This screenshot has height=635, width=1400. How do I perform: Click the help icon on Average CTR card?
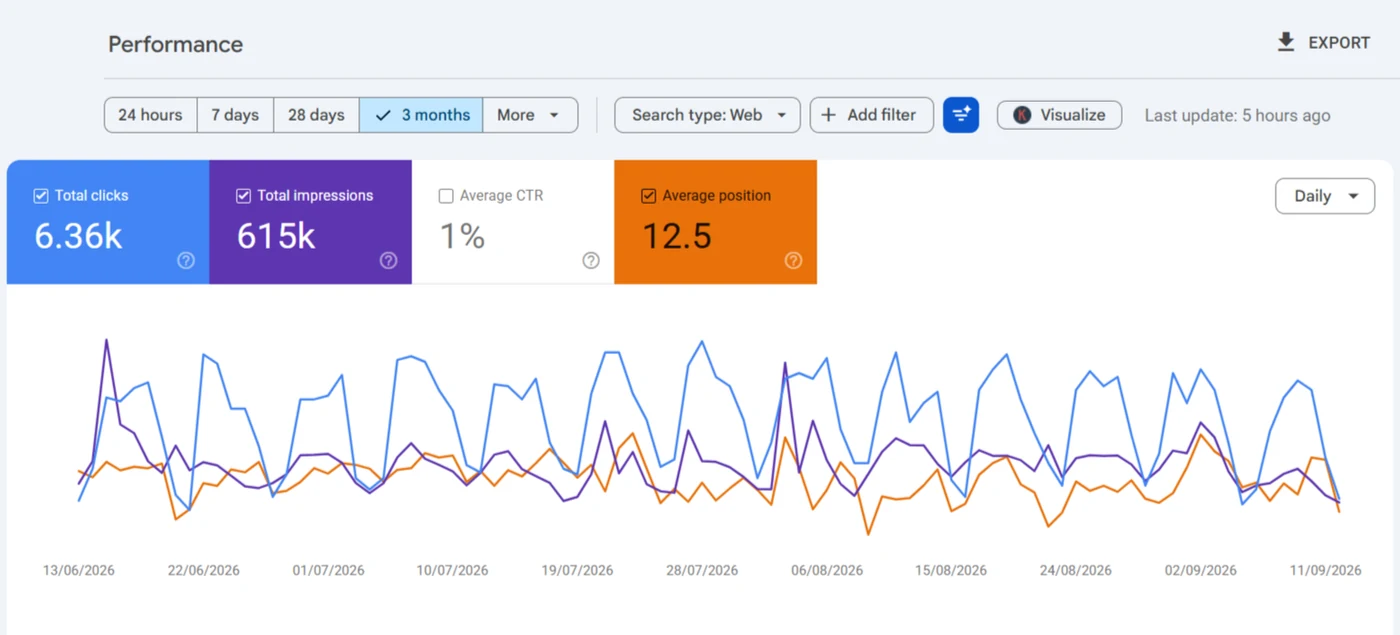point(591,261)
